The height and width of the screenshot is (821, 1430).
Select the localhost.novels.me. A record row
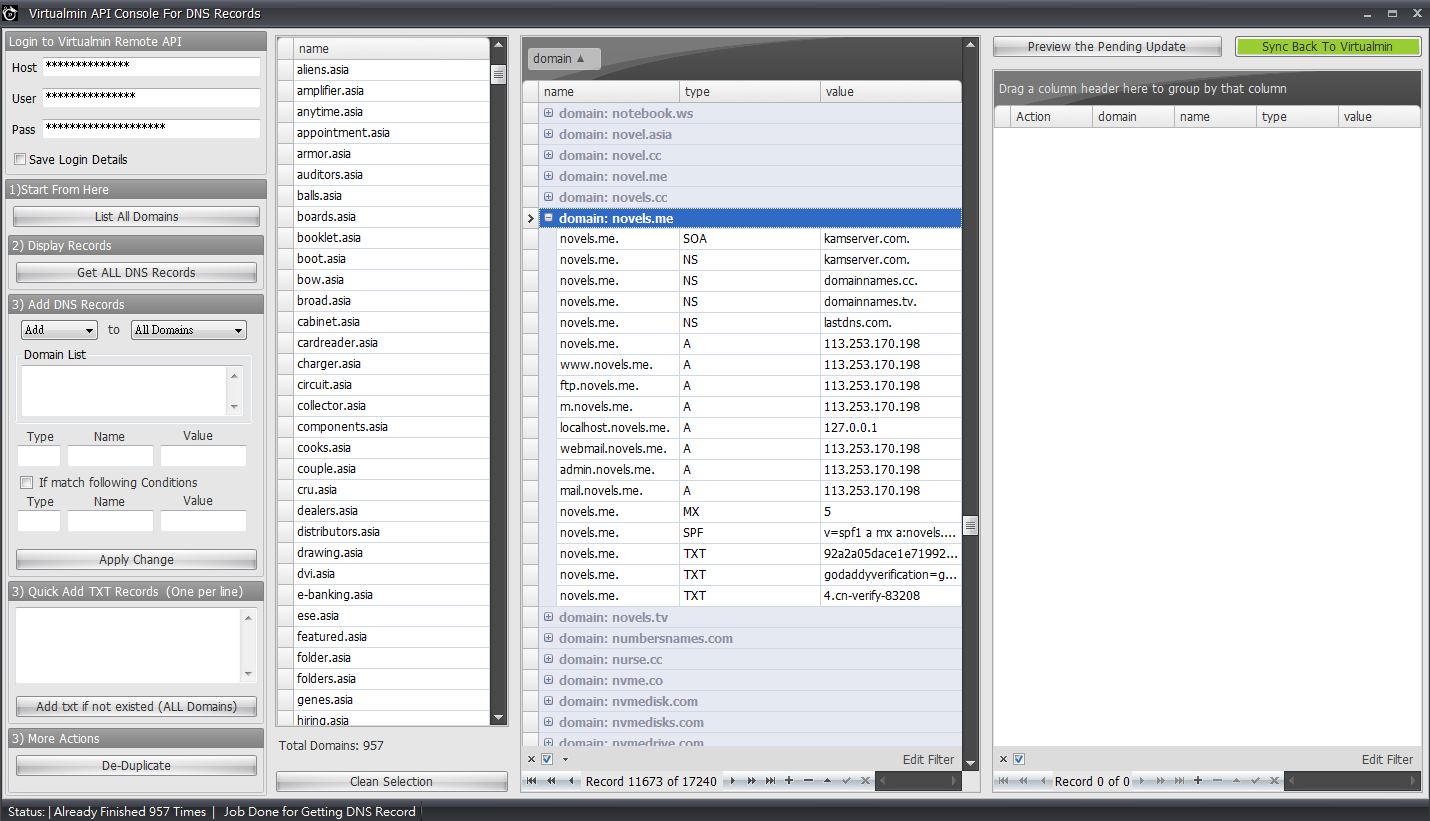click(759, 427)
